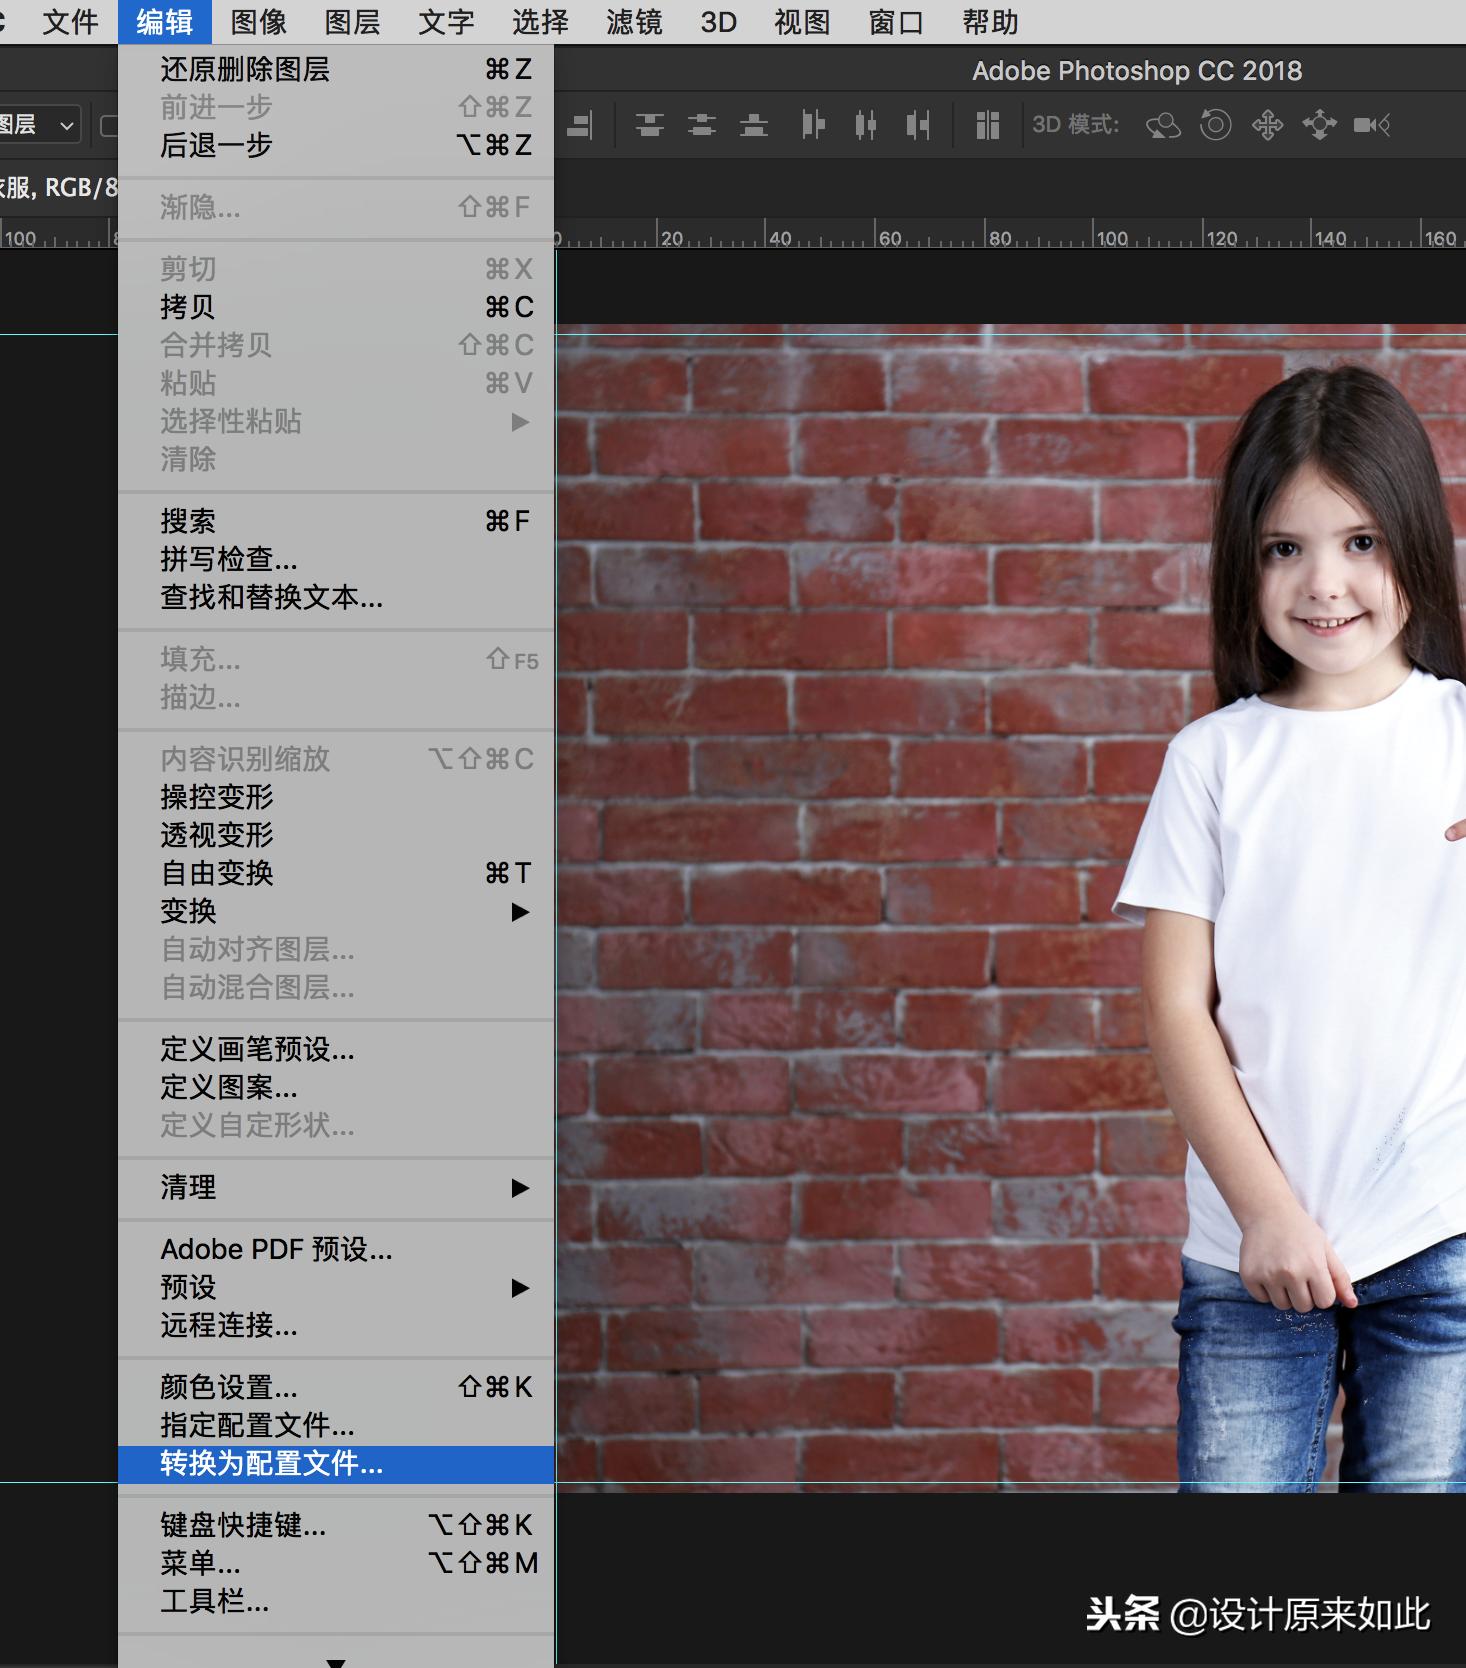Select the 3D orbit camera icon
Viewport: 1466px width, 1668px height.
(1163, 125)
